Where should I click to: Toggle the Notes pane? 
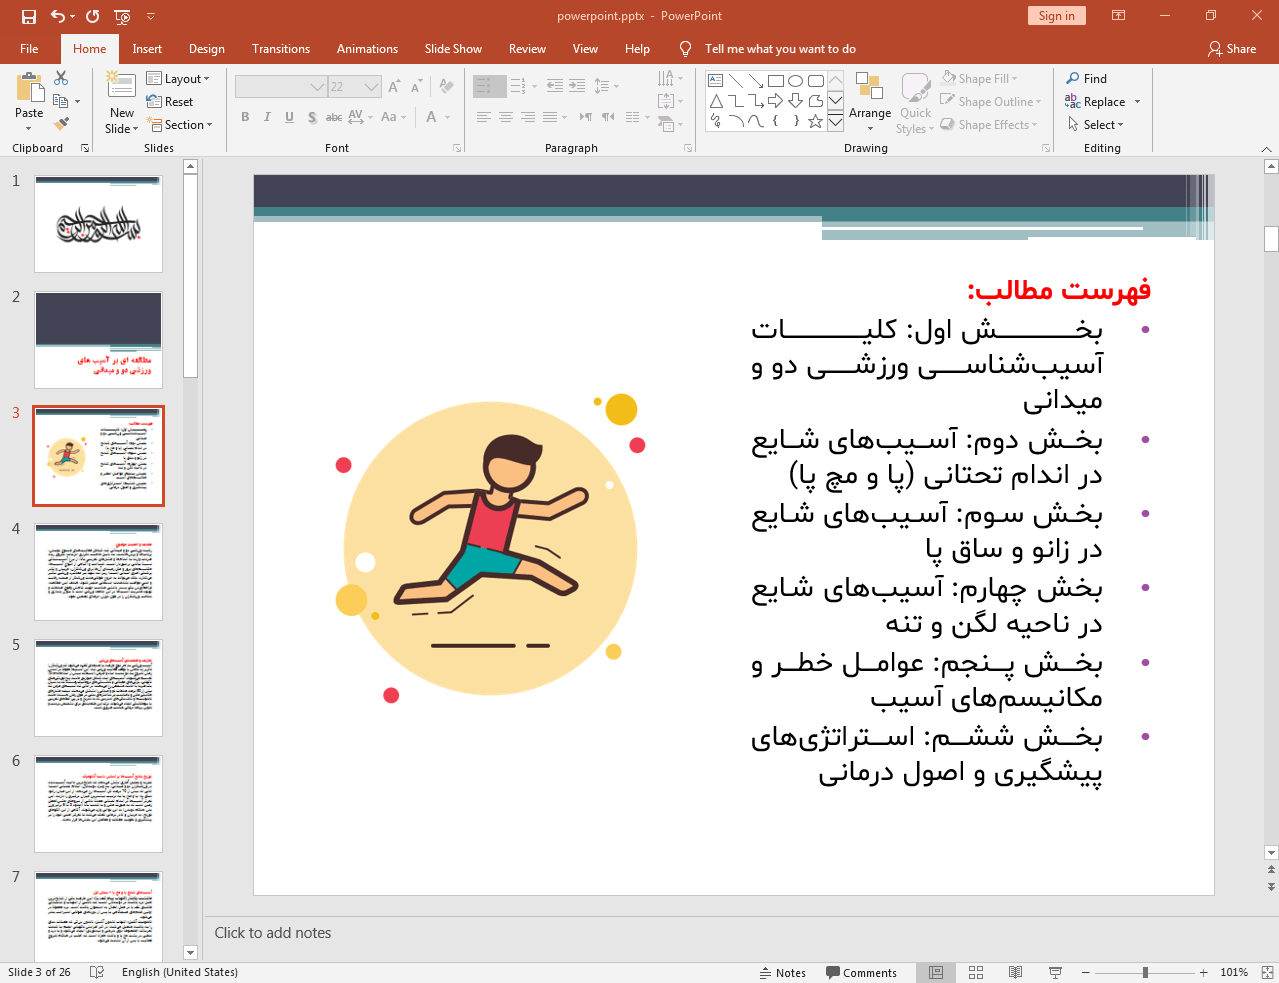point(782,972)
